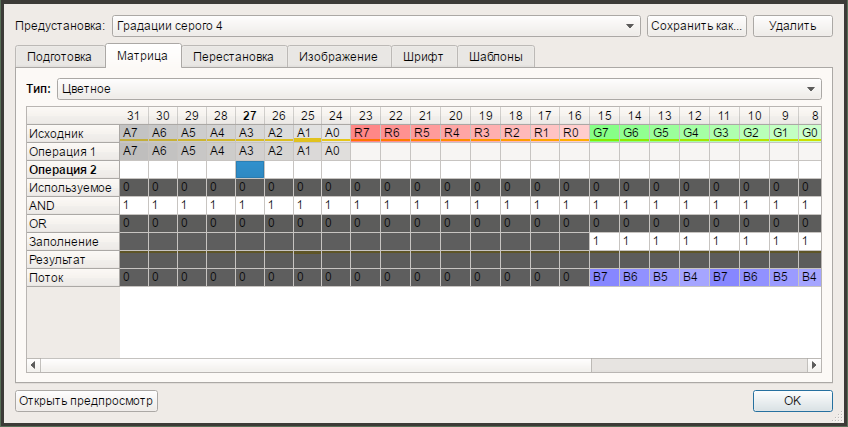
Task: Click the left arrow of horizontal scrollbar
Action: point(33,365)
